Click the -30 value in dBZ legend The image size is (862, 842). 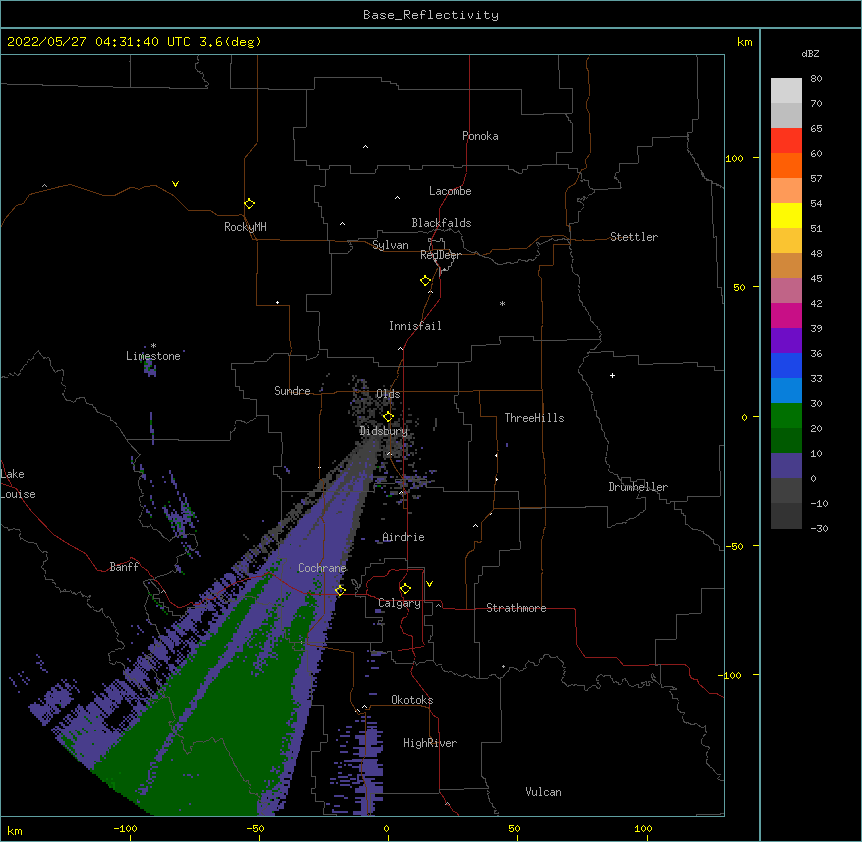[x=819, y=528]
